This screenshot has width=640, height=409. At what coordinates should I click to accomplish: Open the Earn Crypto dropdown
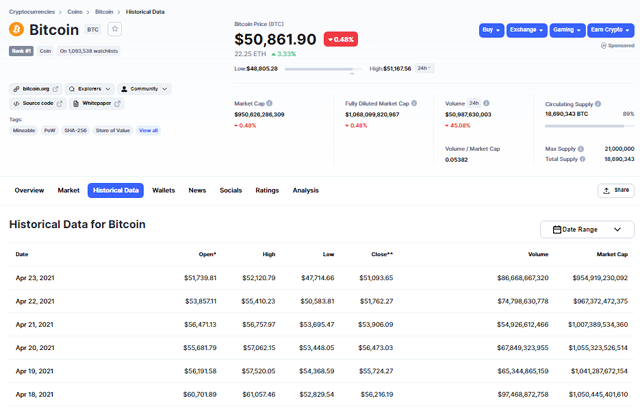[611, 30]
